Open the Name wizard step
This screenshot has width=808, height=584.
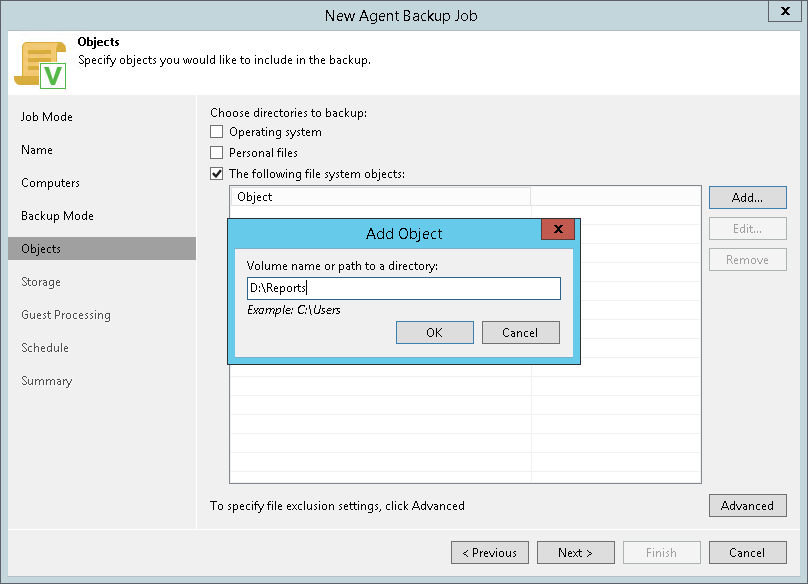(37, 150)
